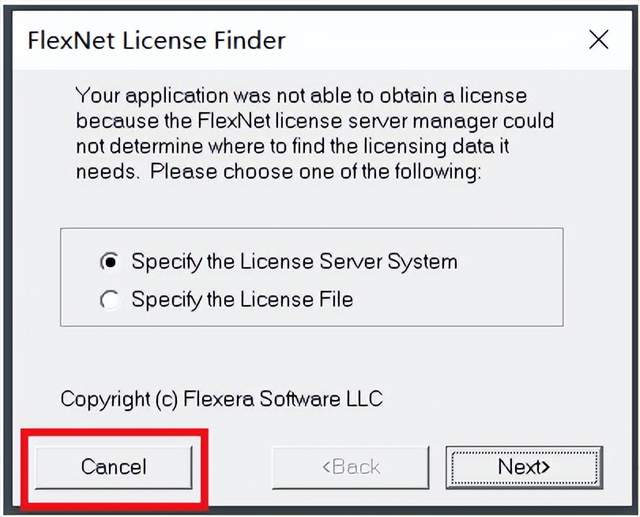
Task: Click the "Specify the License File" label text
Action: 242,299
